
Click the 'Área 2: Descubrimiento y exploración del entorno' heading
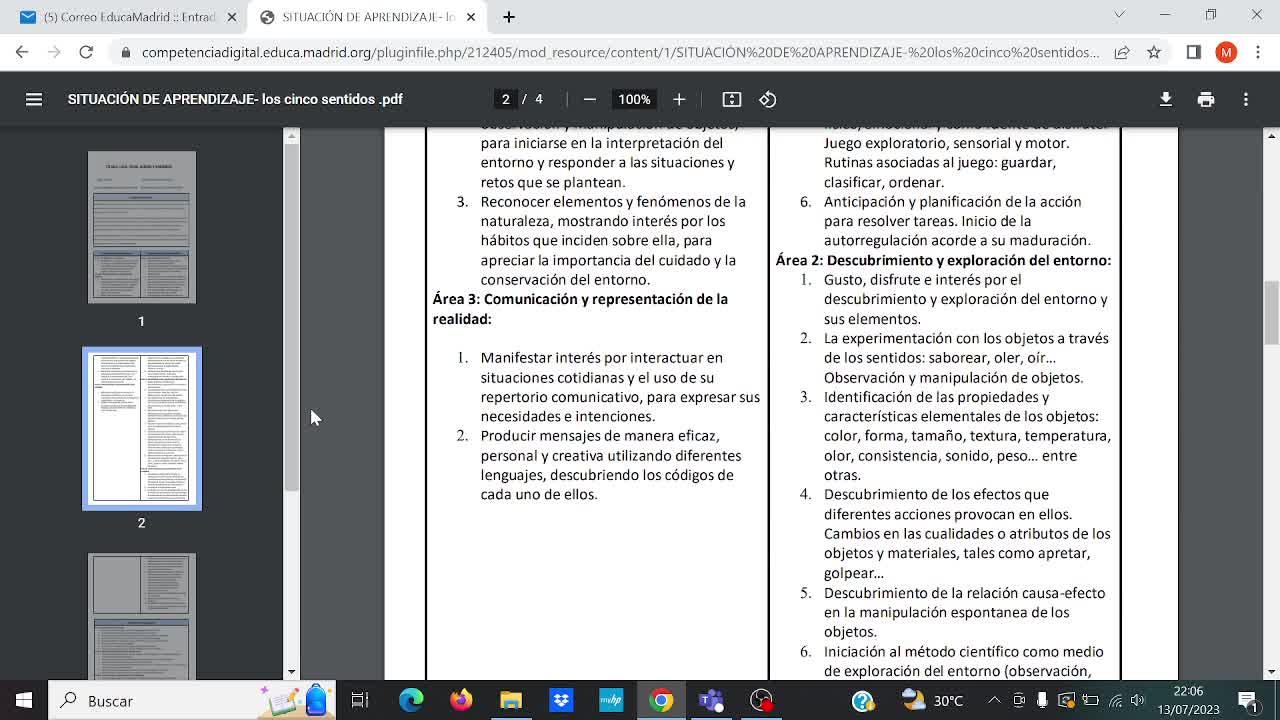pyautogui.click(x=943, y=260)
